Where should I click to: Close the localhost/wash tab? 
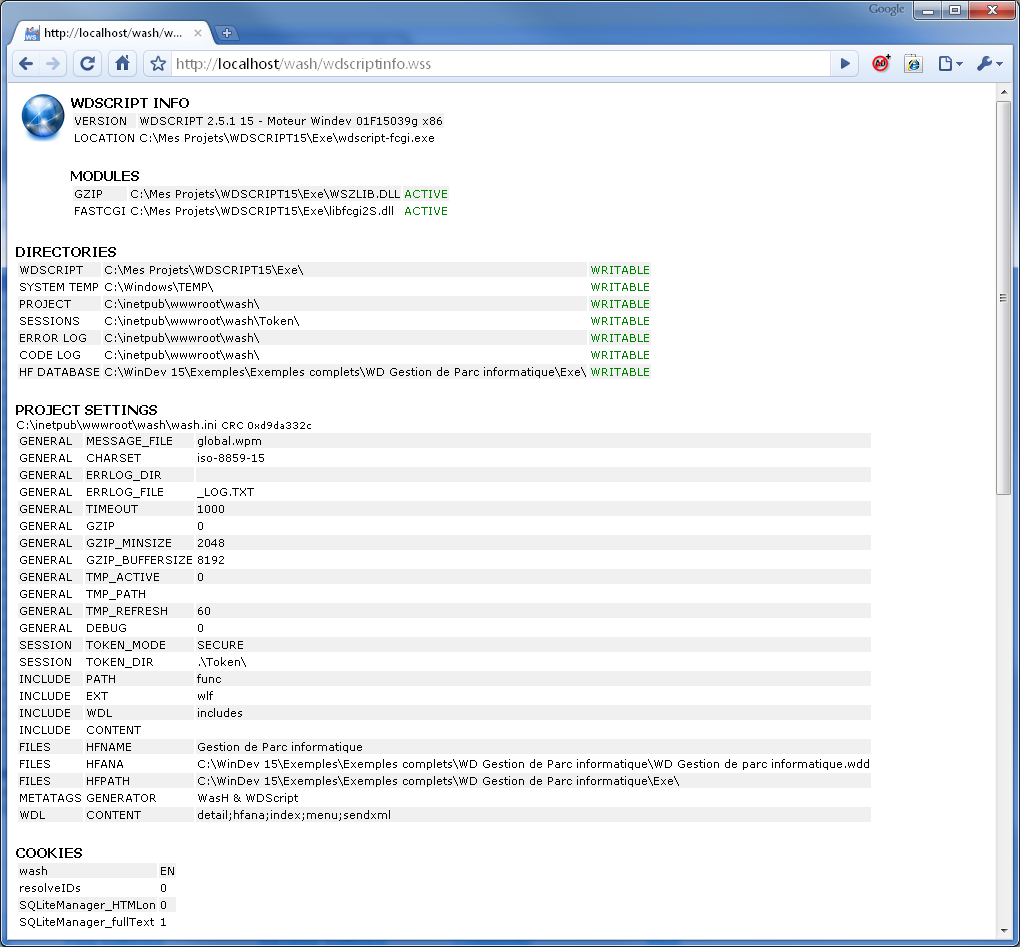point(198,33)
